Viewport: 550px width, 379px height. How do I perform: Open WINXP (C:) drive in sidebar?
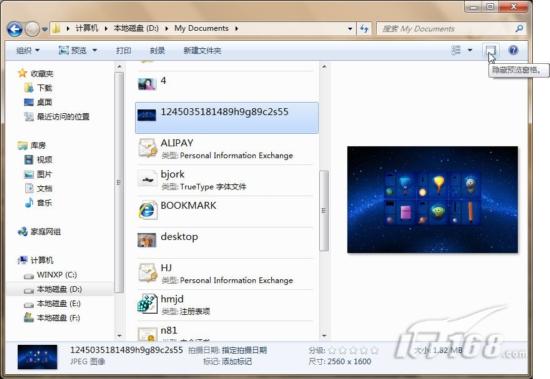coord(56,275)
